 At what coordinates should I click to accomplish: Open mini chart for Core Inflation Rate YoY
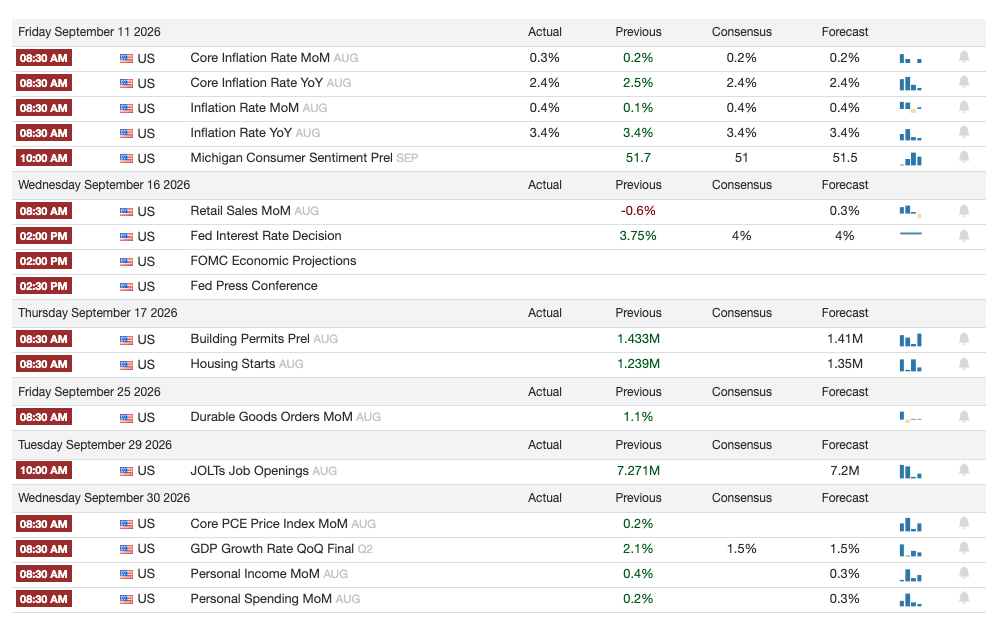tap(910, 83)
